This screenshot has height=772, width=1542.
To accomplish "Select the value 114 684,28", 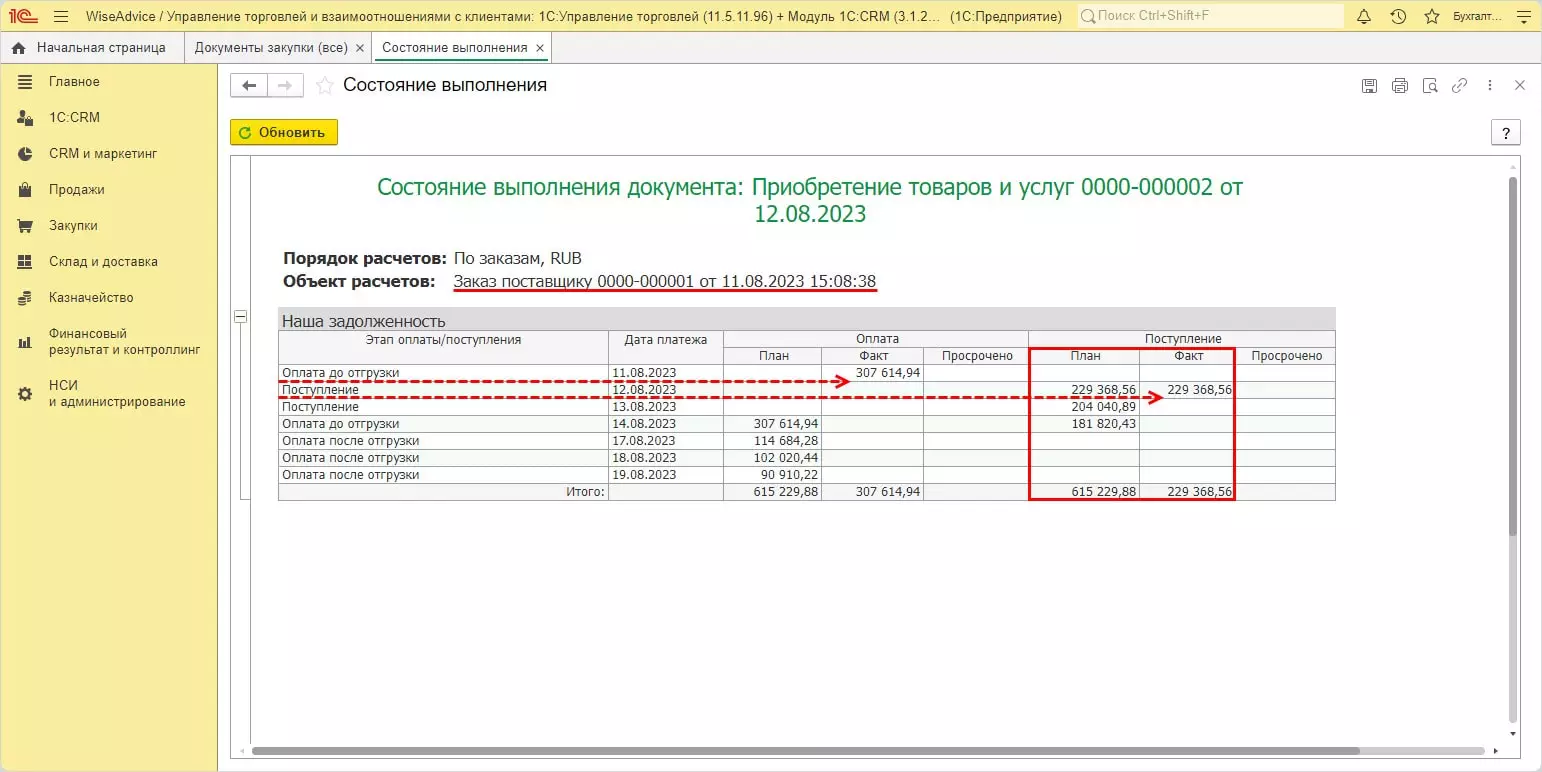I will [786, 441].
